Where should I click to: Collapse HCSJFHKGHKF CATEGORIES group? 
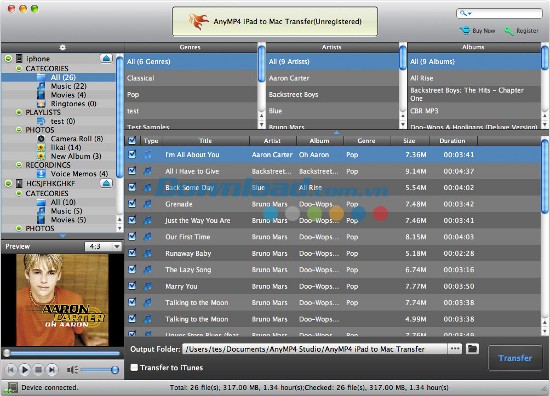19,193
